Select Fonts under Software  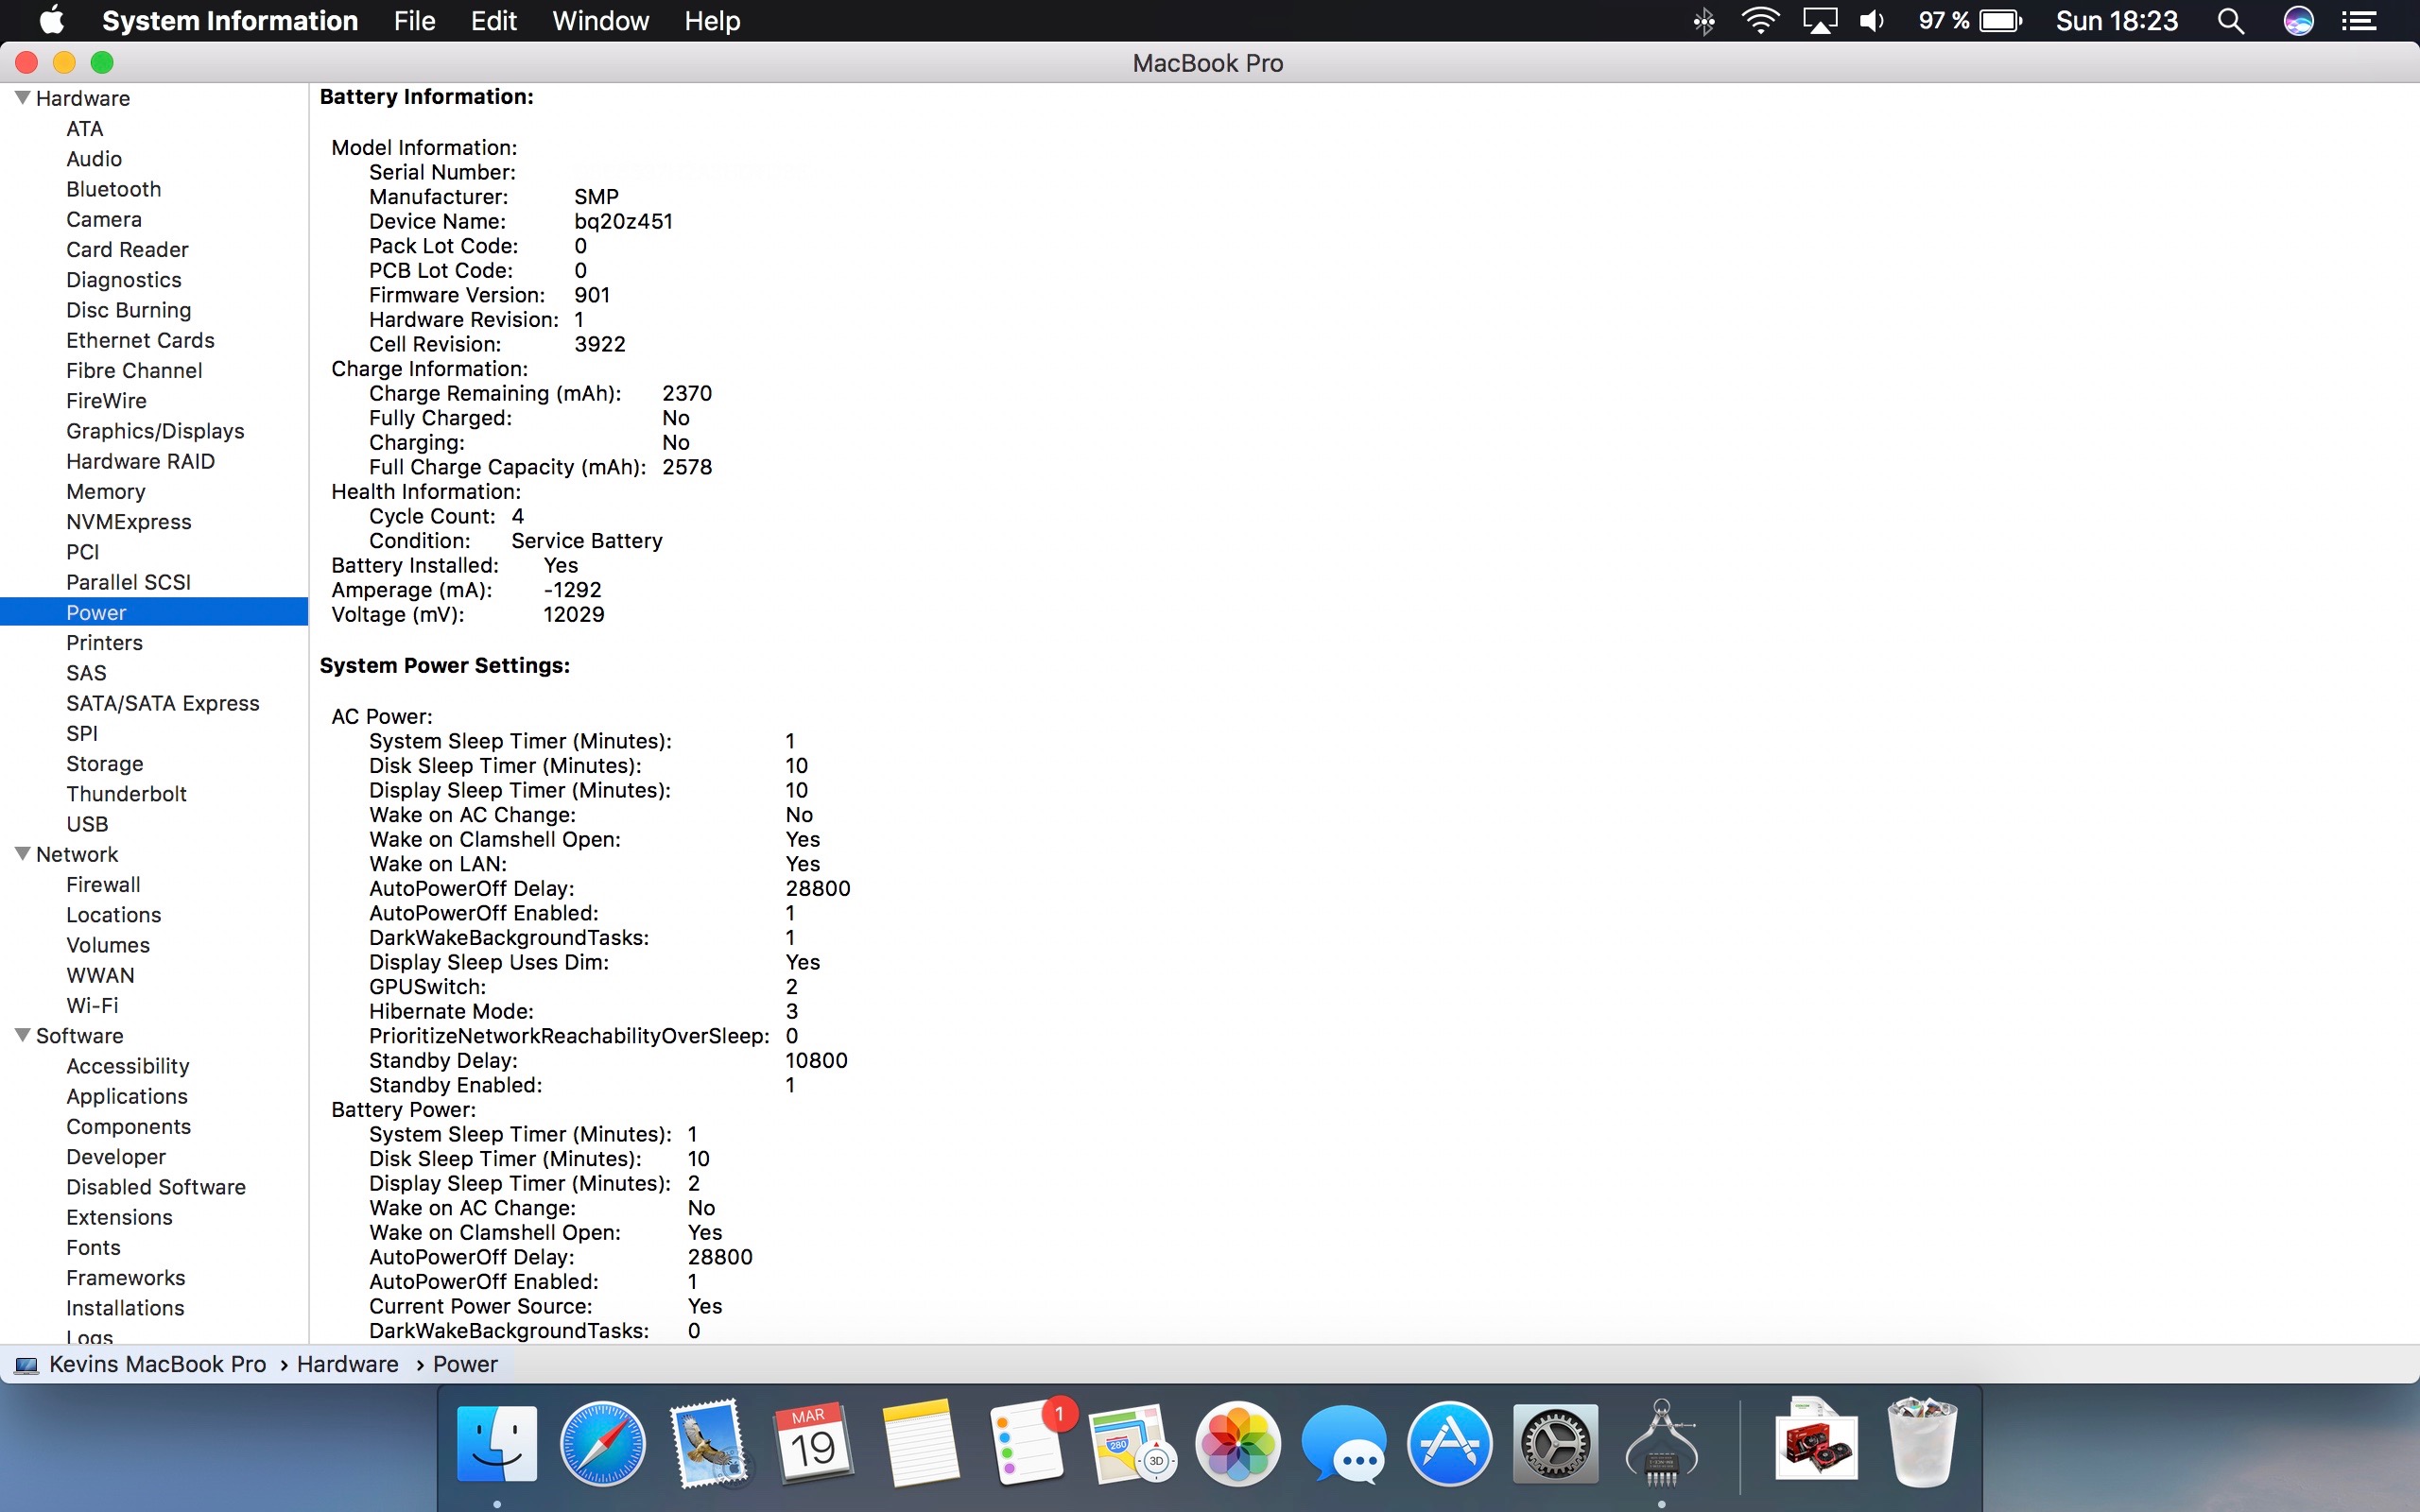coord(93,1247)
